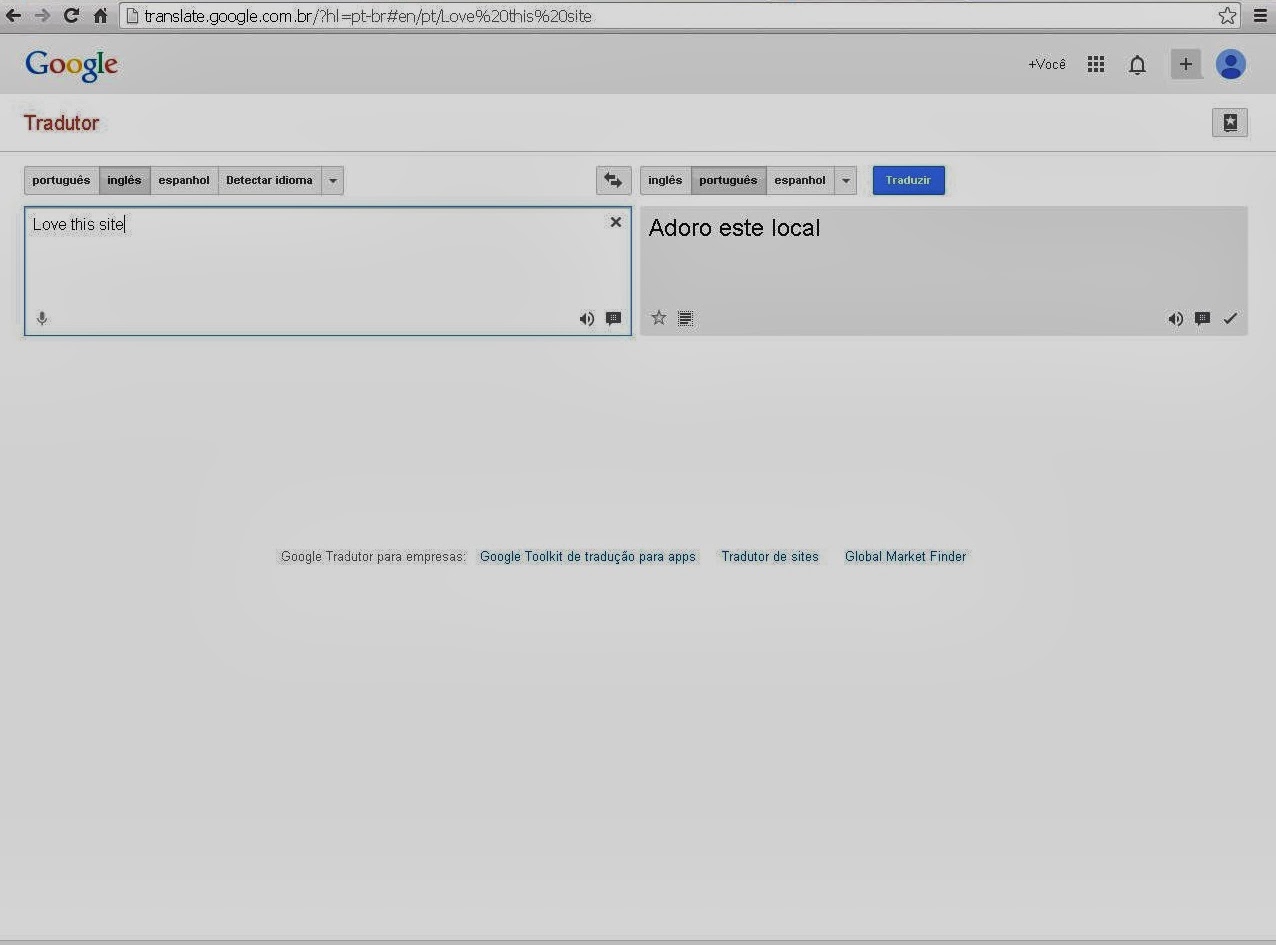
Task: Open the +Você link
Action: coord(1047,64)
